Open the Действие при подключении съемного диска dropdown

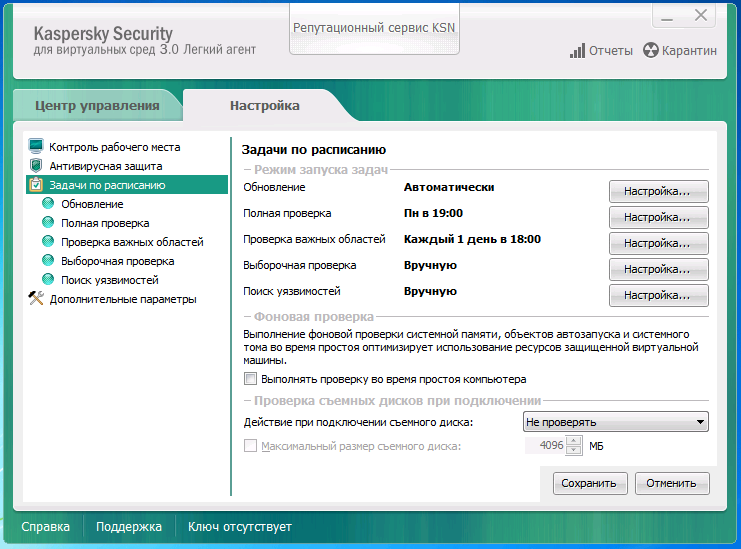click(616, 422)
